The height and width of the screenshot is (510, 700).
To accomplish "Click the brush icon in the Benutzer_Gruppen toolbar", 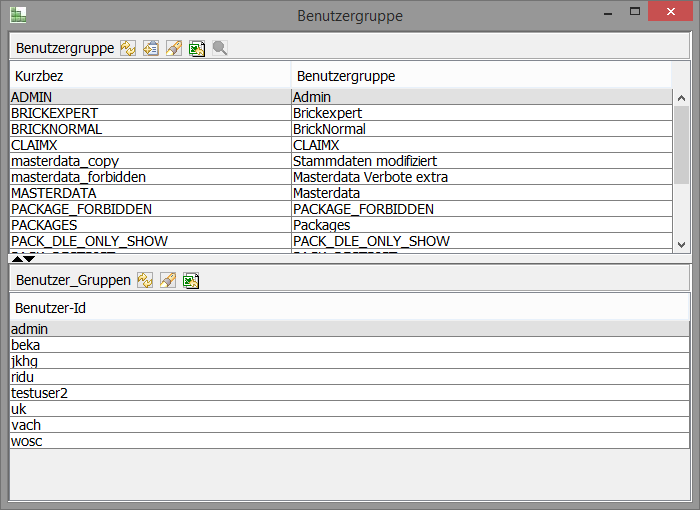I will [x=168, y=280].
